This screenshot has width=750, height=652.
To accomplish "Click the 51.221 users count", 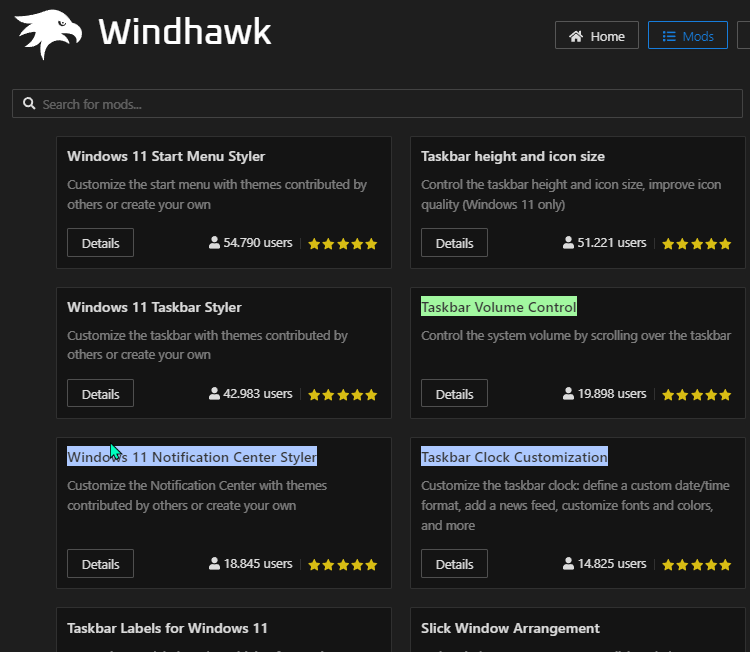I will click(x=612, y=243).
